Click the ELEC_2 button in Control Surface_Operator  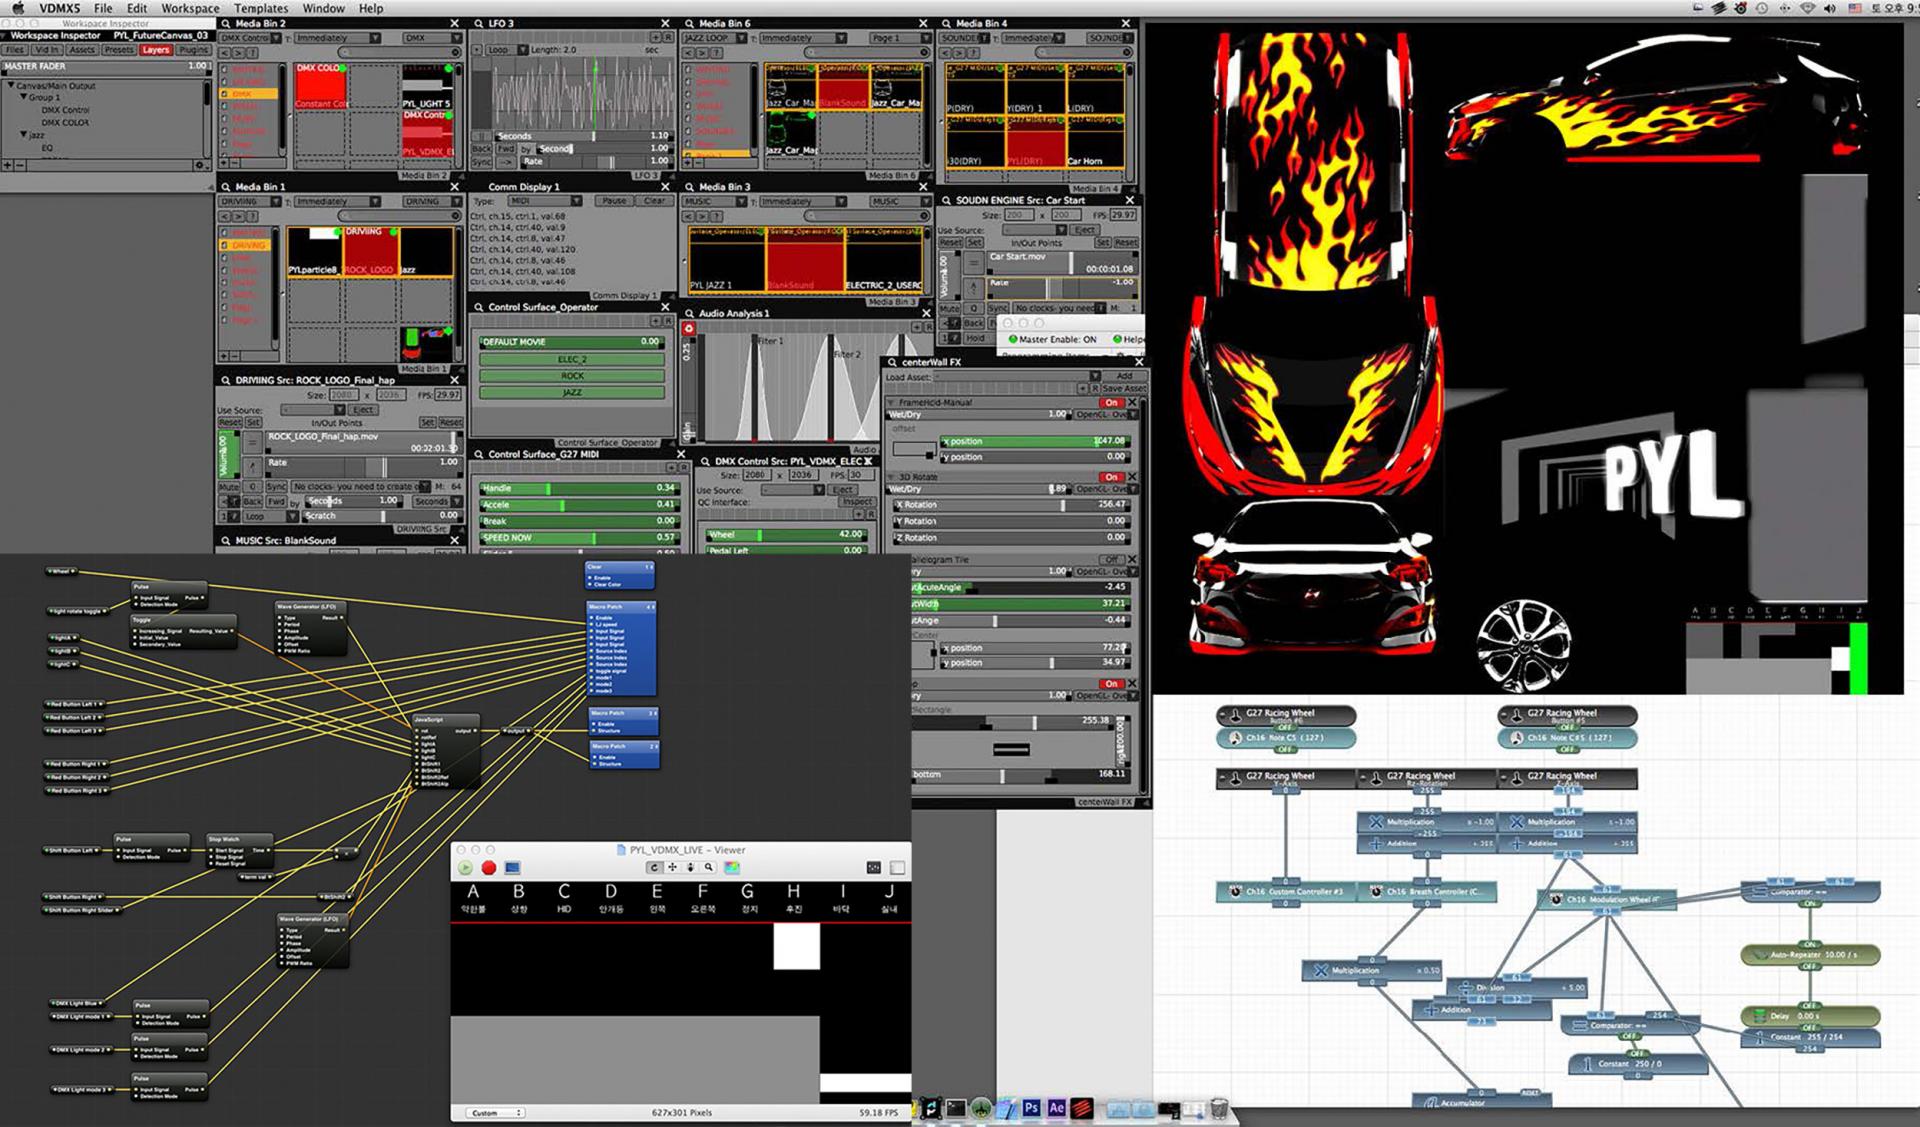(x=572, y=359)
